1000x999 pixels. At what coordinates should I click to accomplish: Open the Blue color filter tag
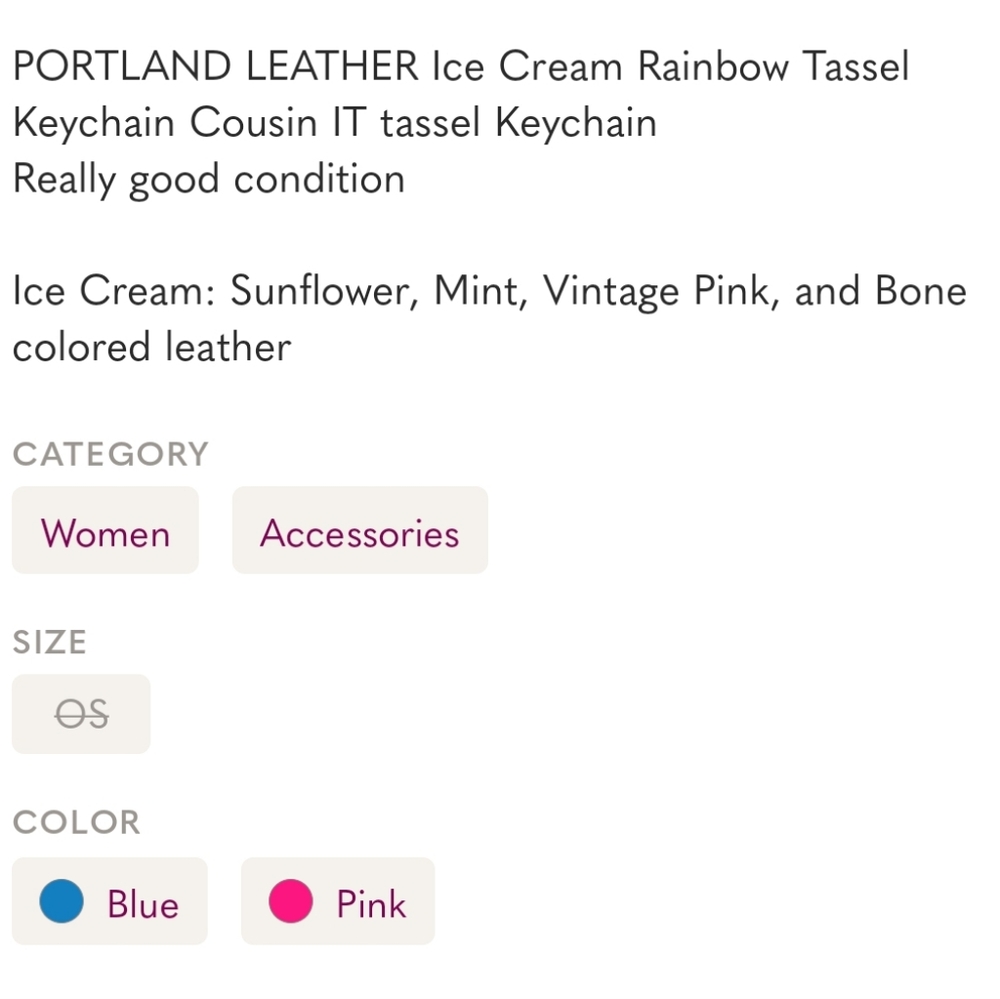point(110,901)
